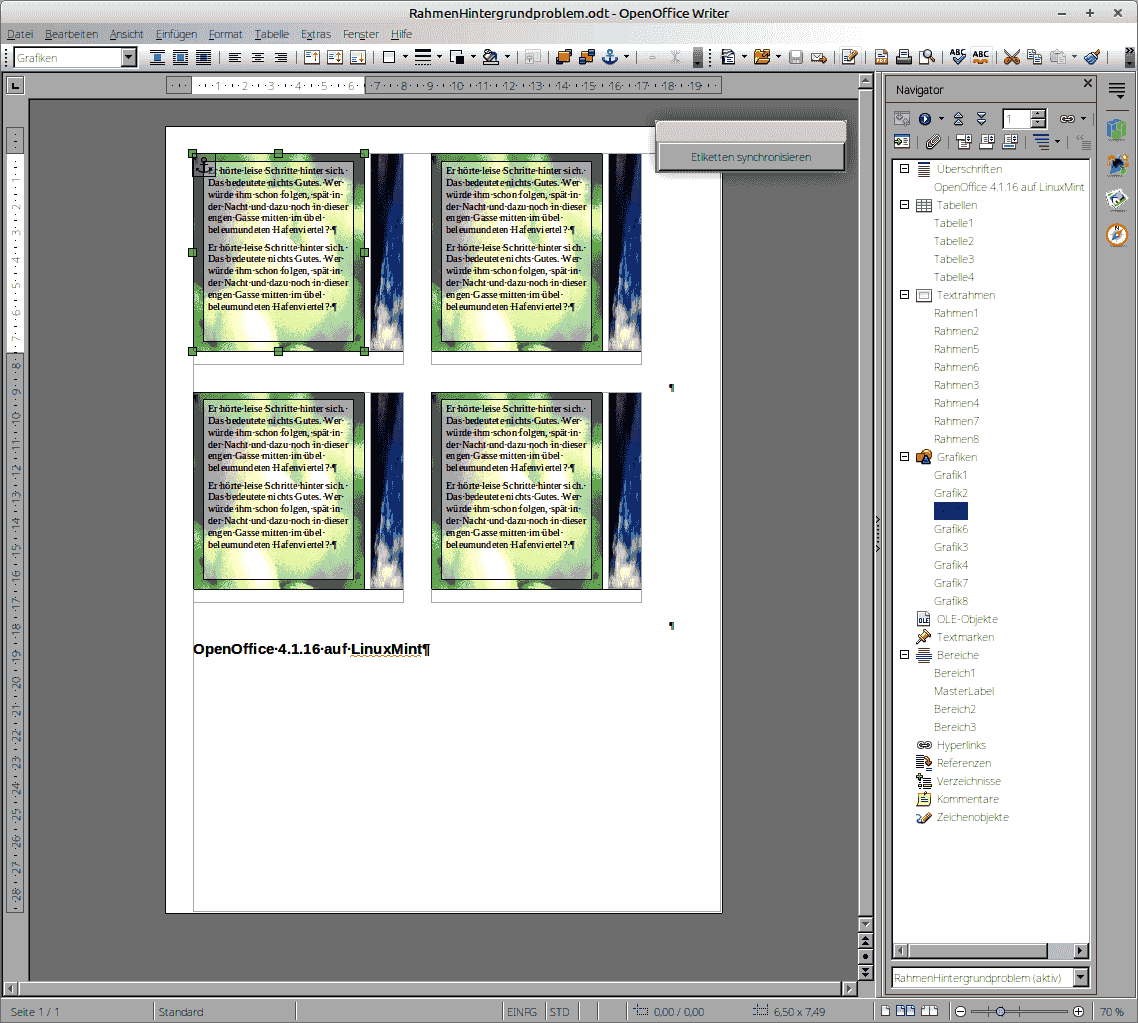Toggle Navigator content view

[901, 141]
